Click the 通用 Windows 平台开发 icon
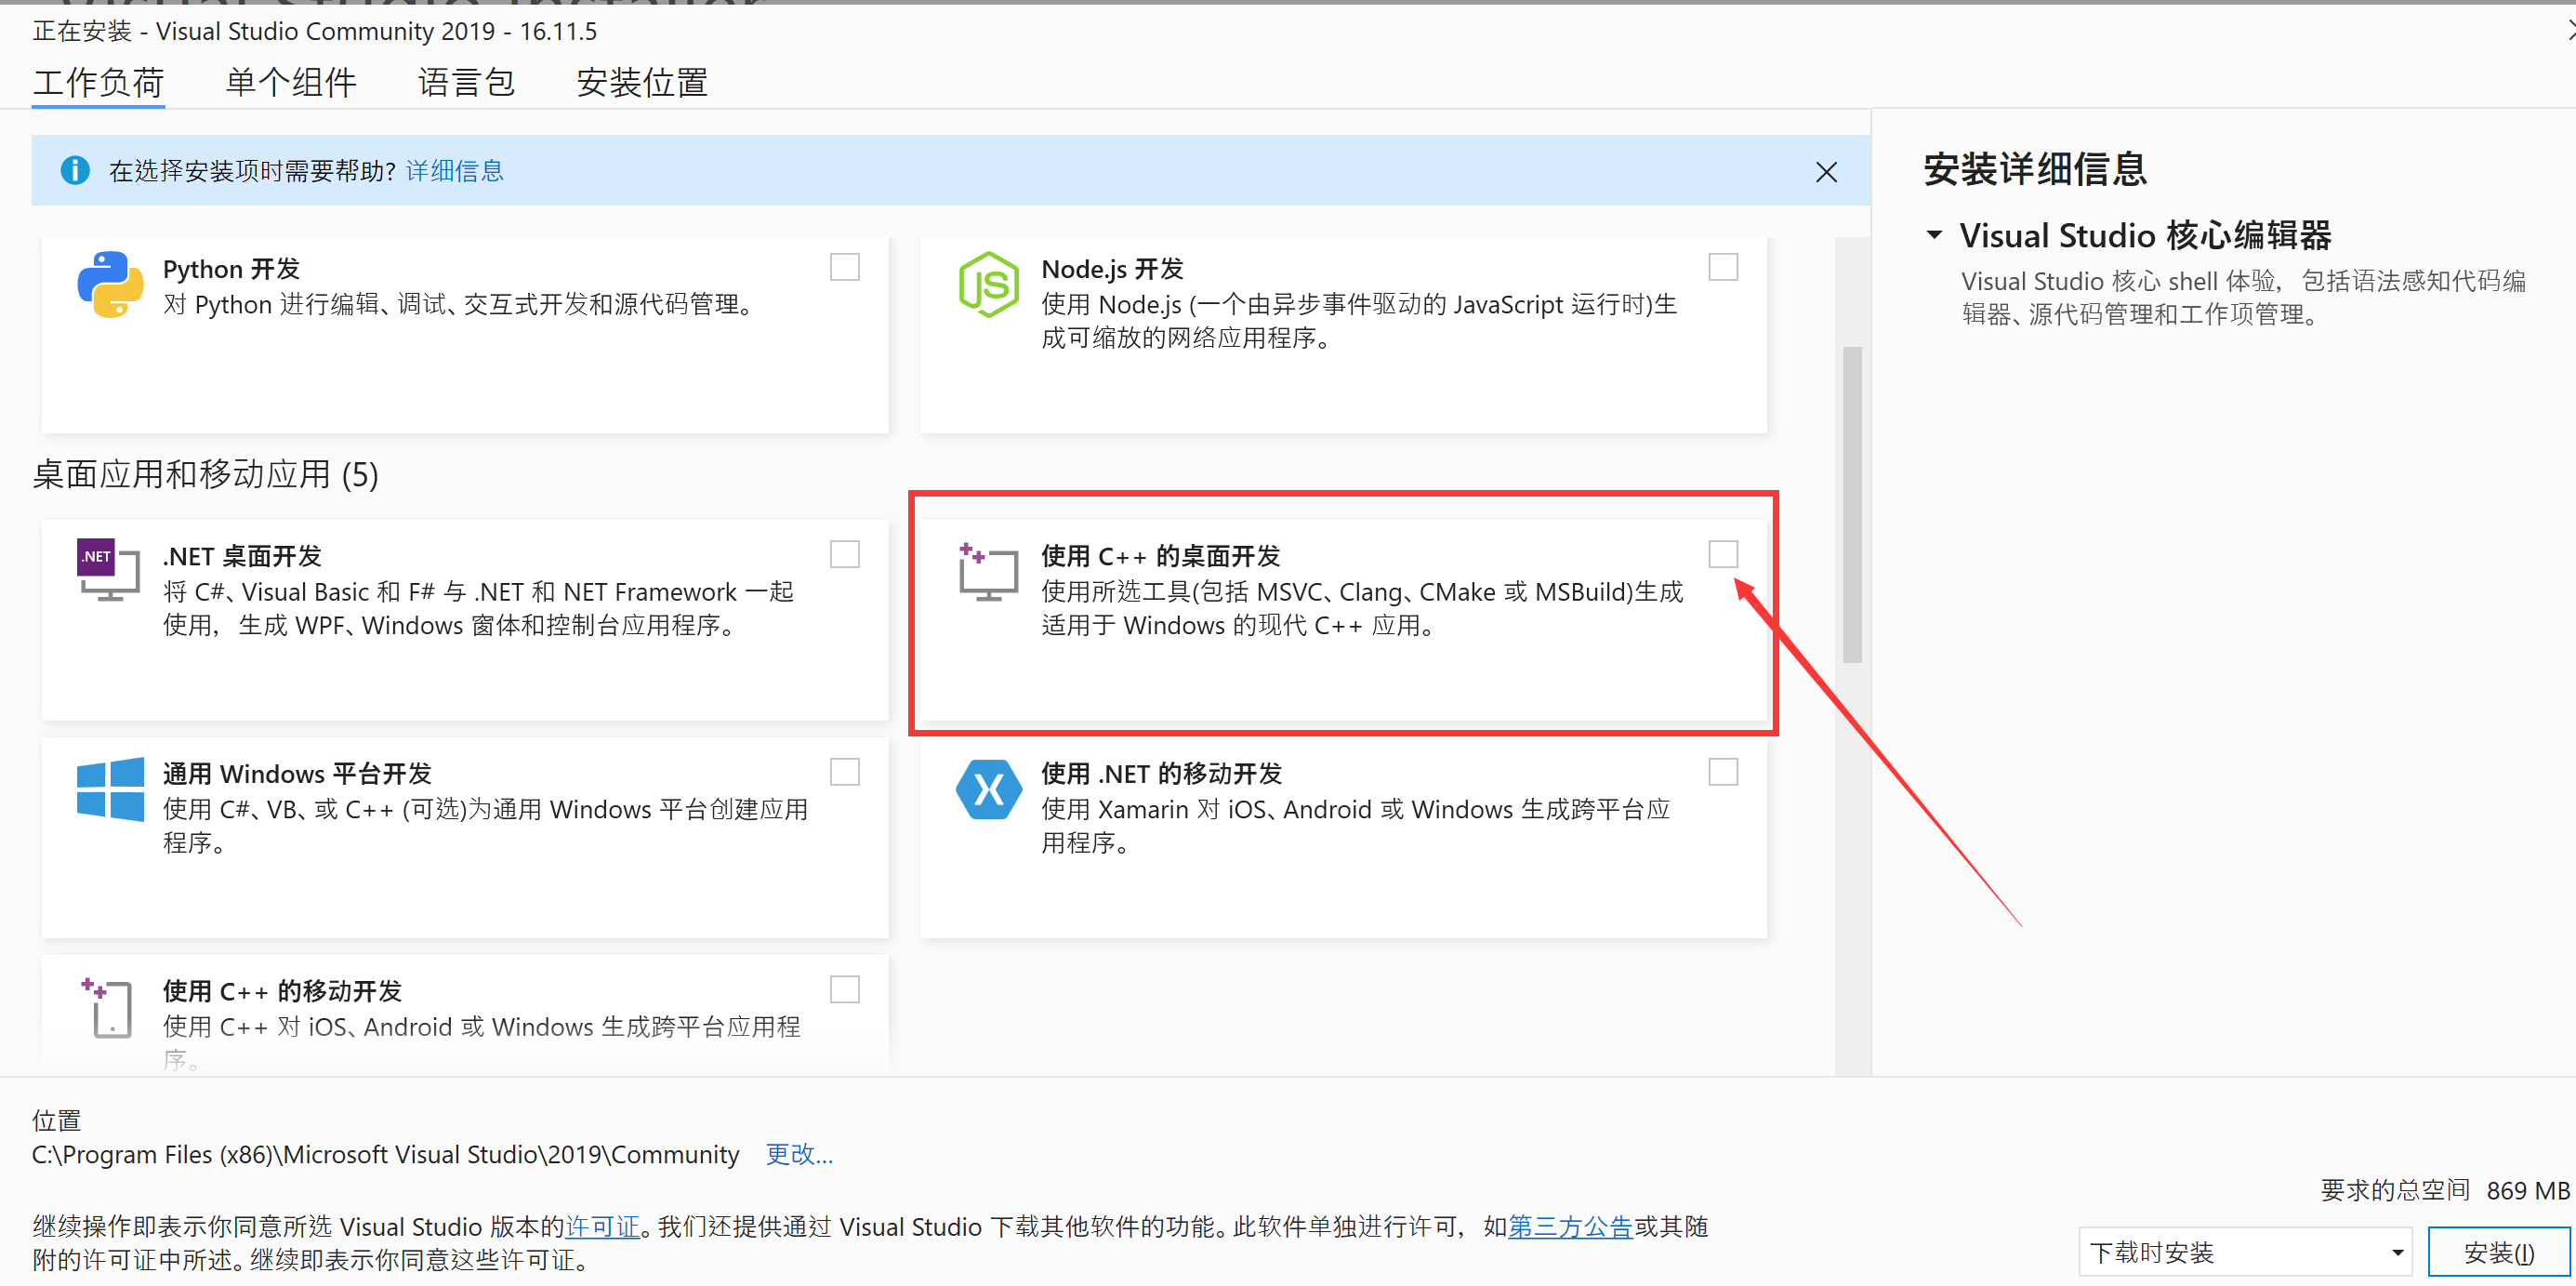2576x1286 pixels. click(x=109, y=790)
